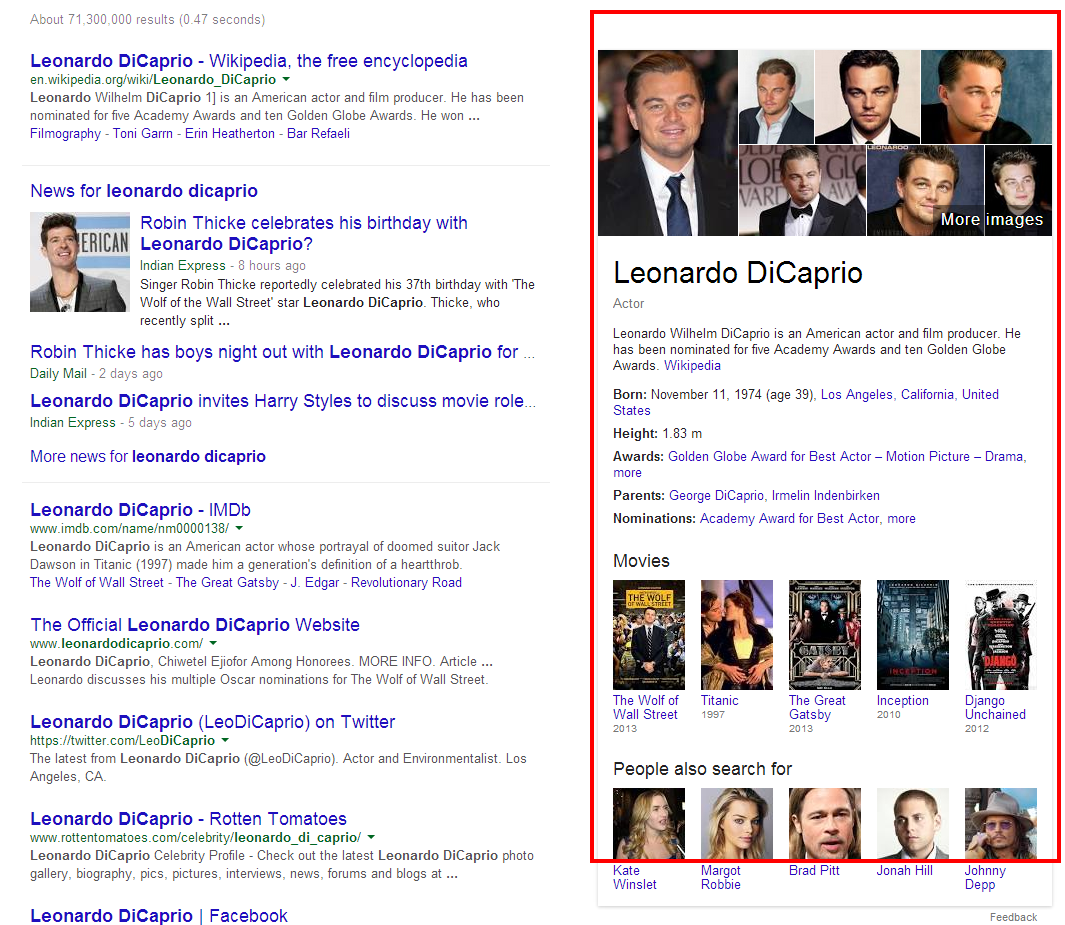The width and height of the screenshot is (1065, 925).
Task: Open Leonardo DiCaprio Facebook result
Action: tap(159, 915)
